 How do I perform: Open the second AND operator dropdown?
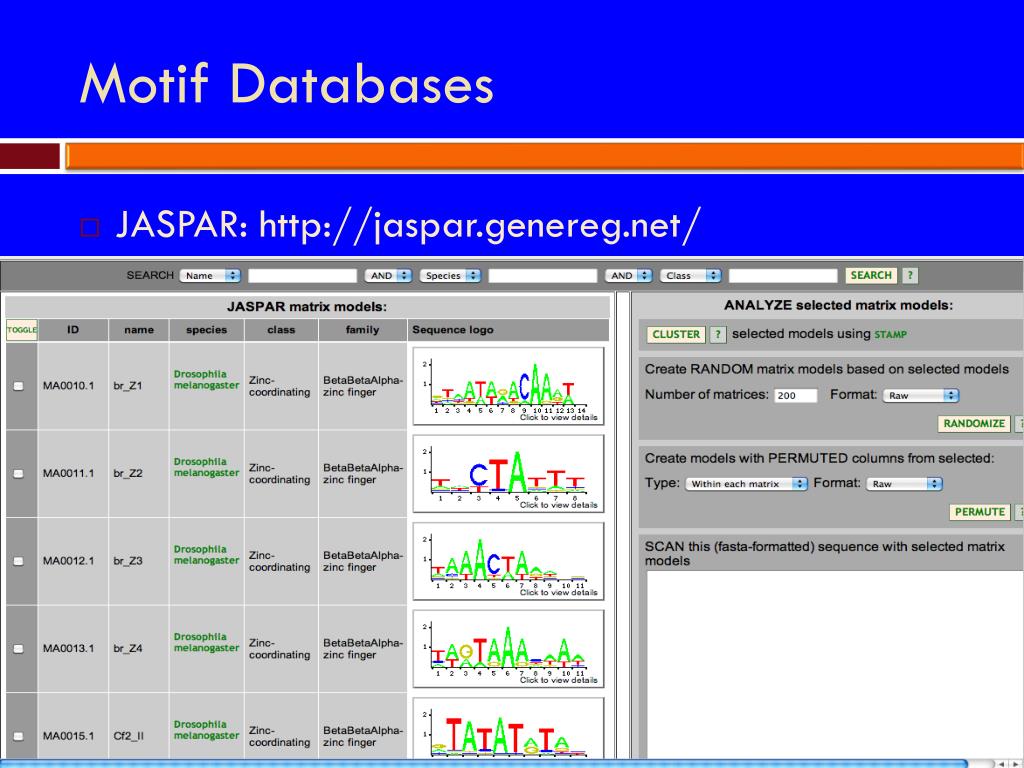pyautogui.click(x=628, y=276)
